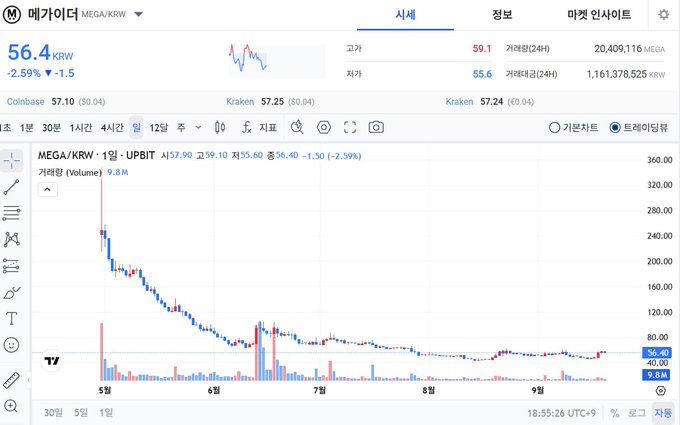Toggle 로그 logarithmic scale
680x425 pixels.
pyautogui.click(x=637, y=413)
